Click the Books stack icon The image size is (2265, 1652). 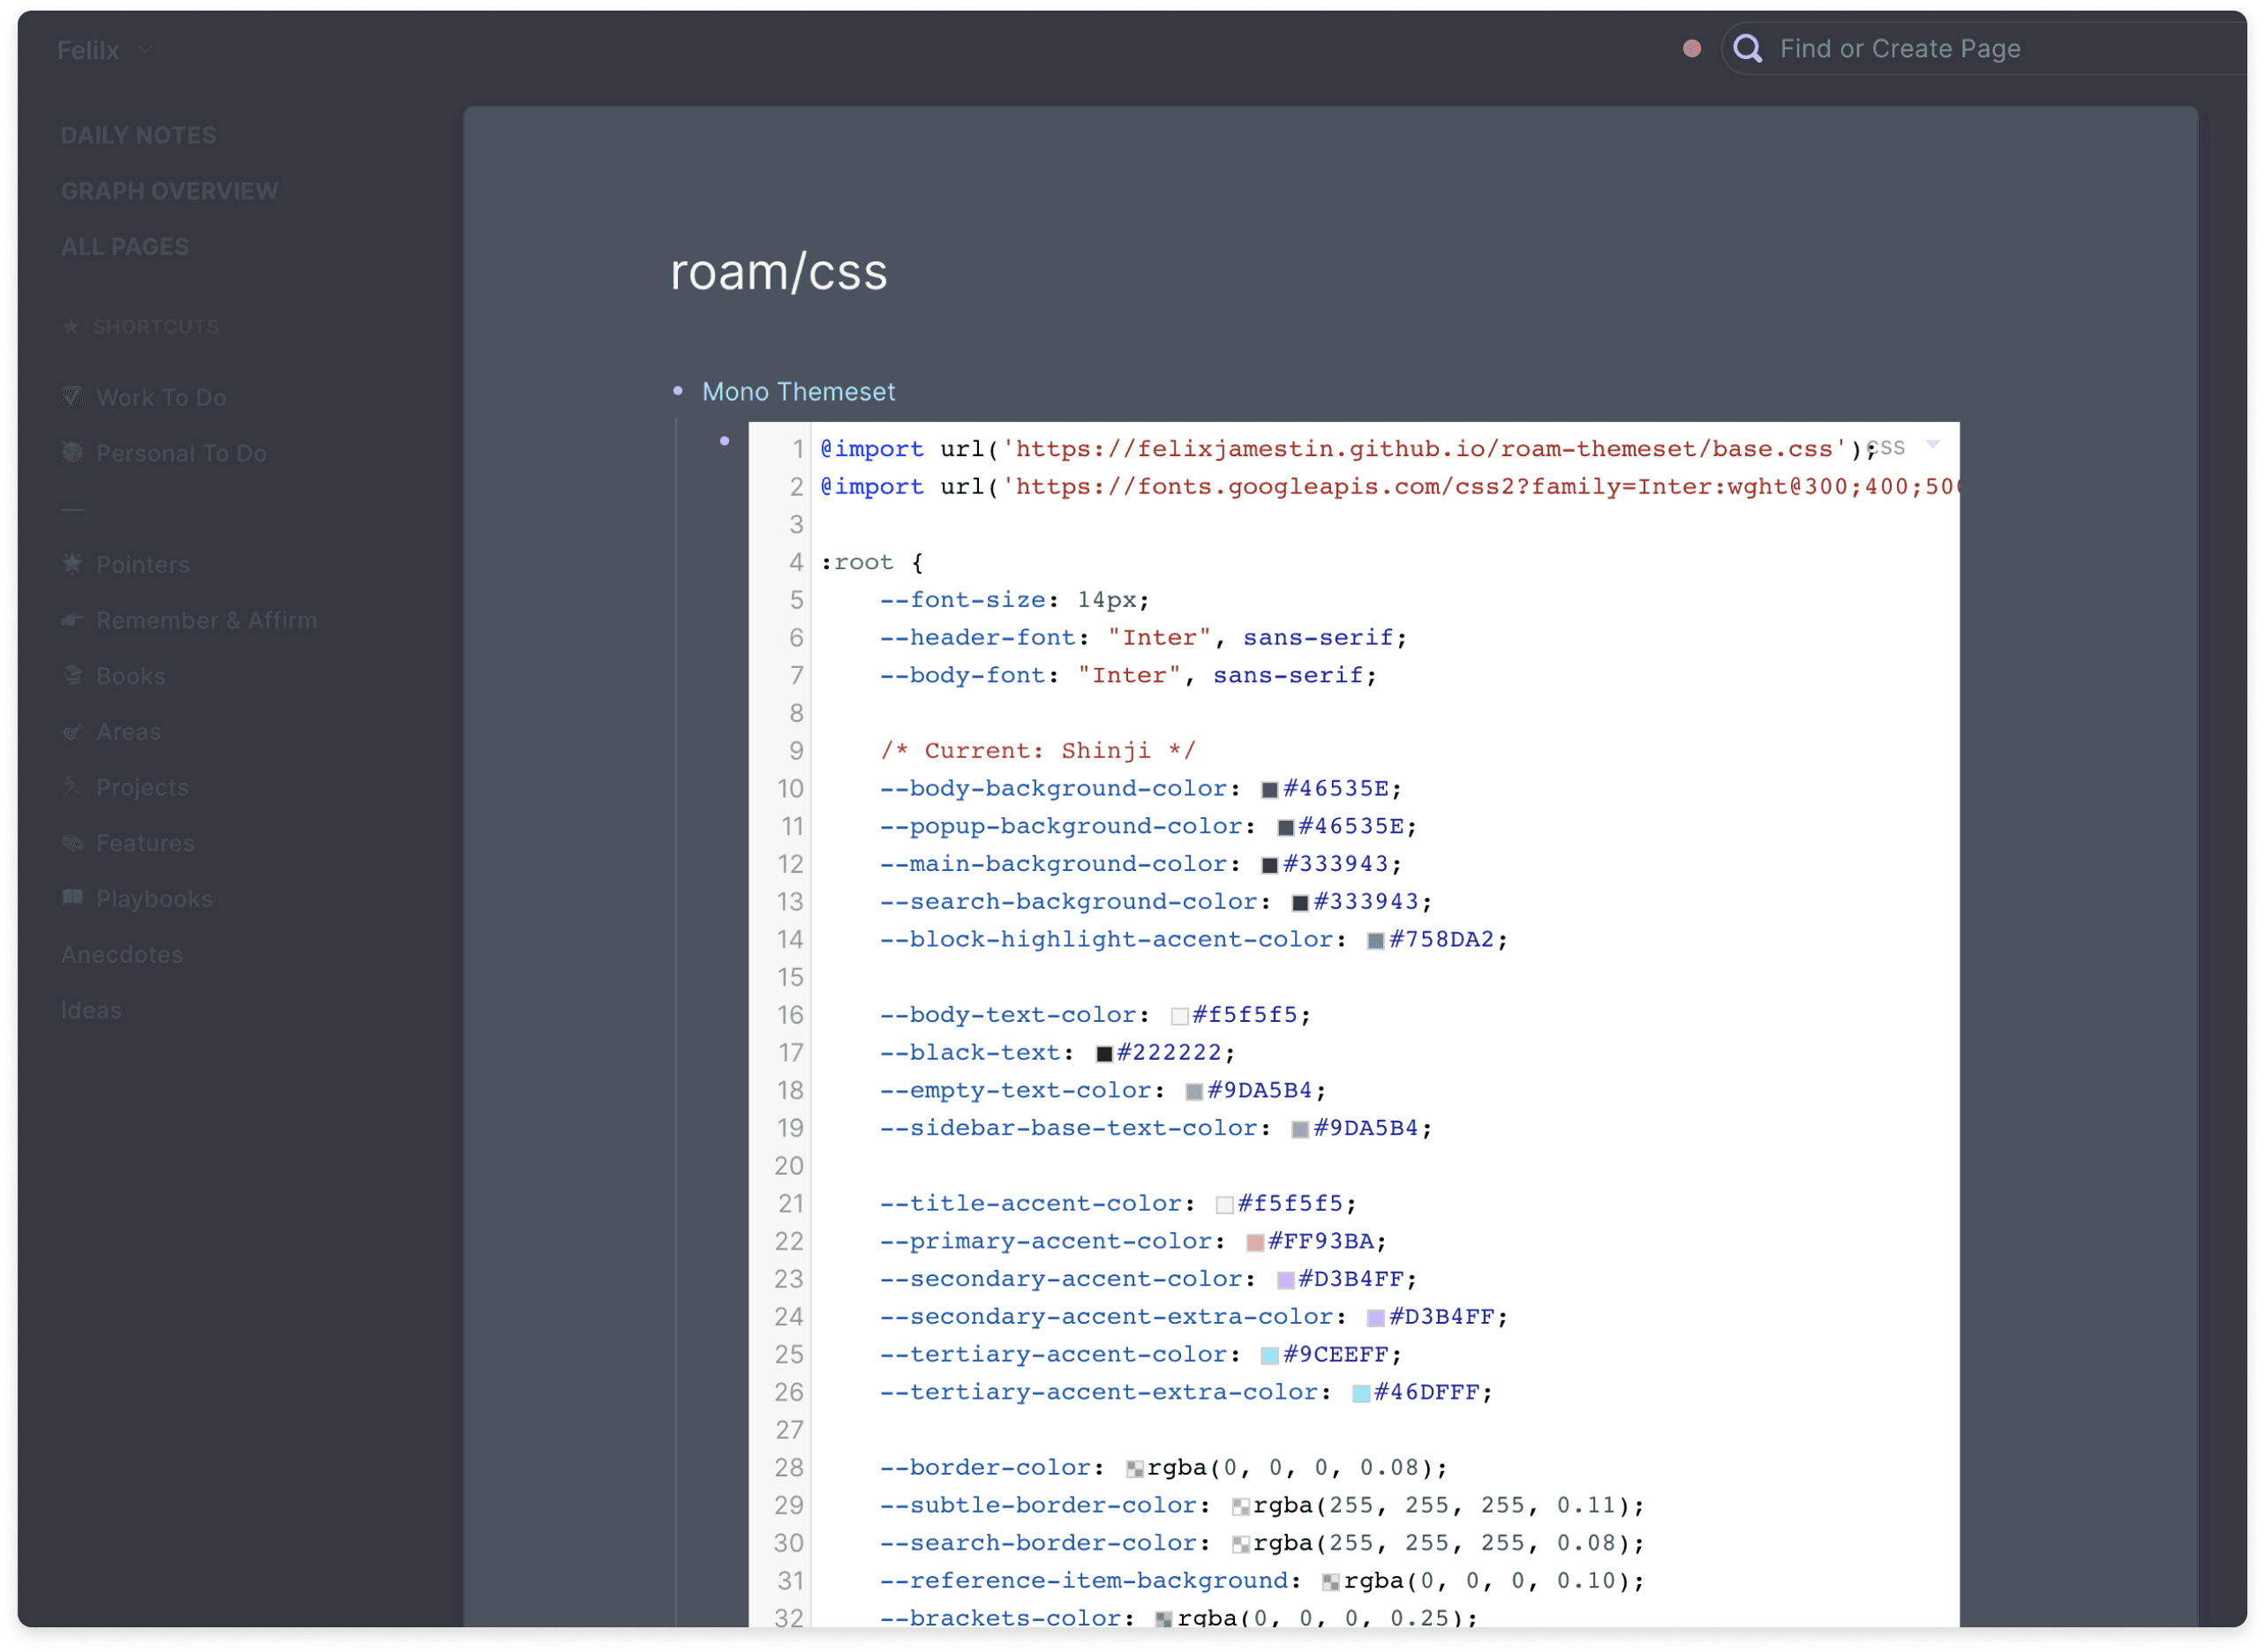point(72,676)
